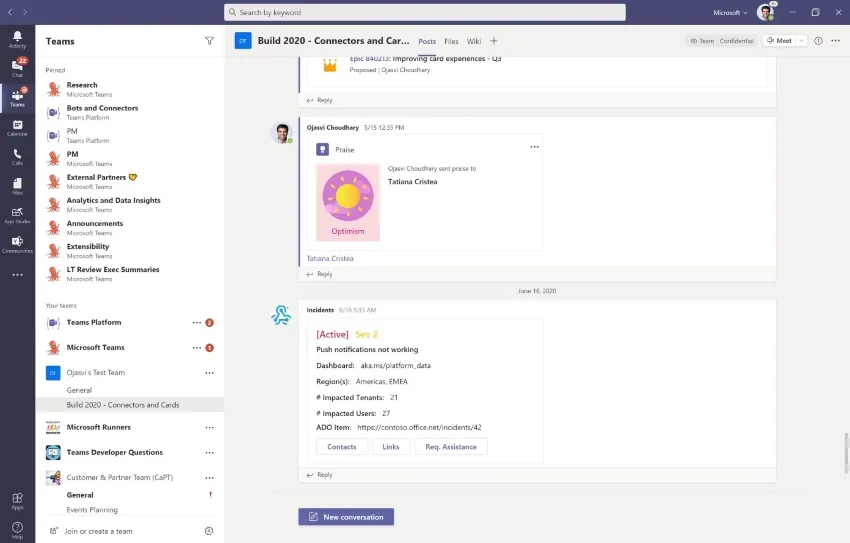Click the Incidents connector avatar
850x543 pixels.
pyautogui.click(x=281, y=315)
